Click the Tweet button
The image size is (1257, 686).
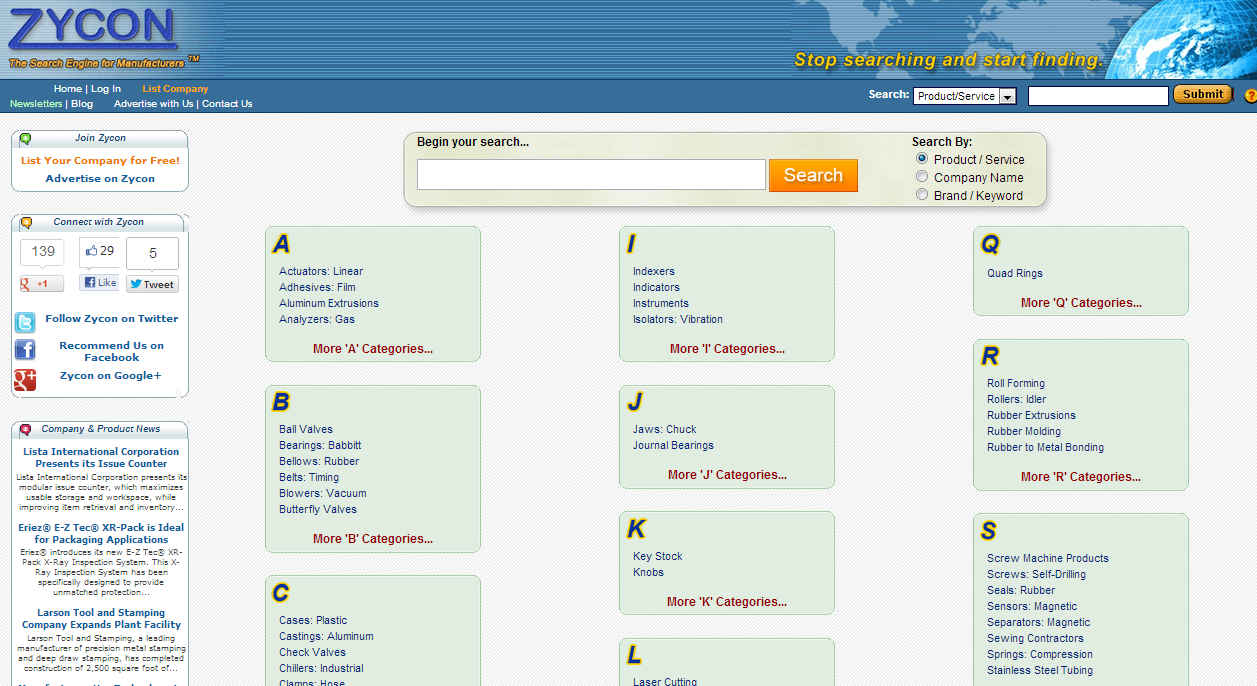click(152, 284)
